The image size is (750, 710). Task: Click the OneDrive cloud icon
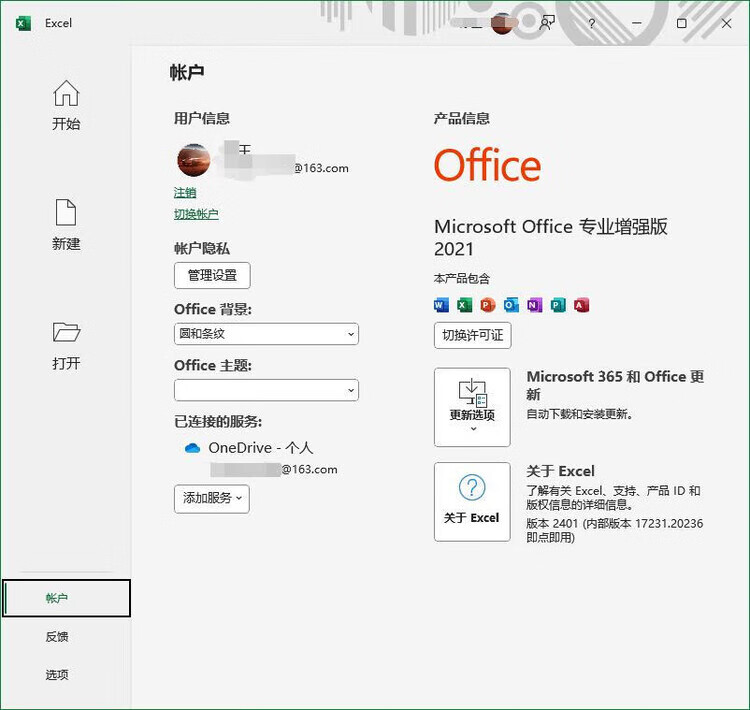point(193,448)
